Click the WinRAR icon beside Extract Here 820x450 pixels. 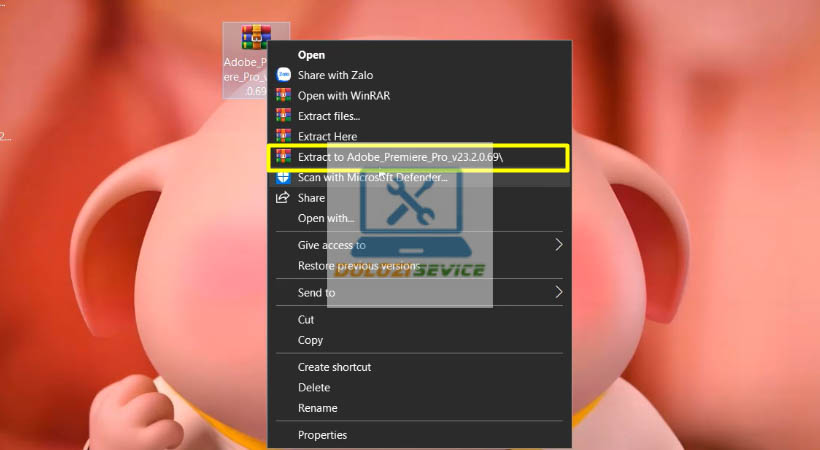283,136
